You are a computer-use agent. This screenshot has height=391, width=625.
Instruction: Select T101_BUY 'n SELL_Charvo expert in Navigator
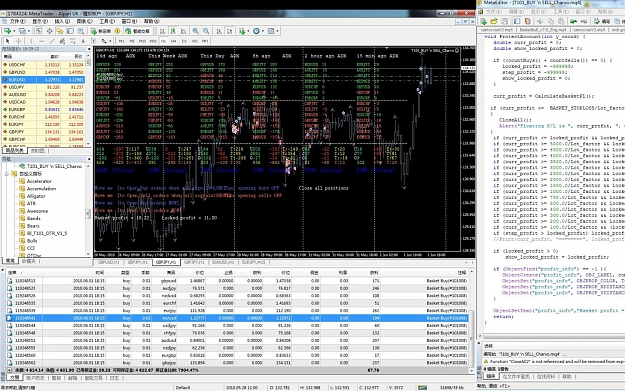coord(54,166)
